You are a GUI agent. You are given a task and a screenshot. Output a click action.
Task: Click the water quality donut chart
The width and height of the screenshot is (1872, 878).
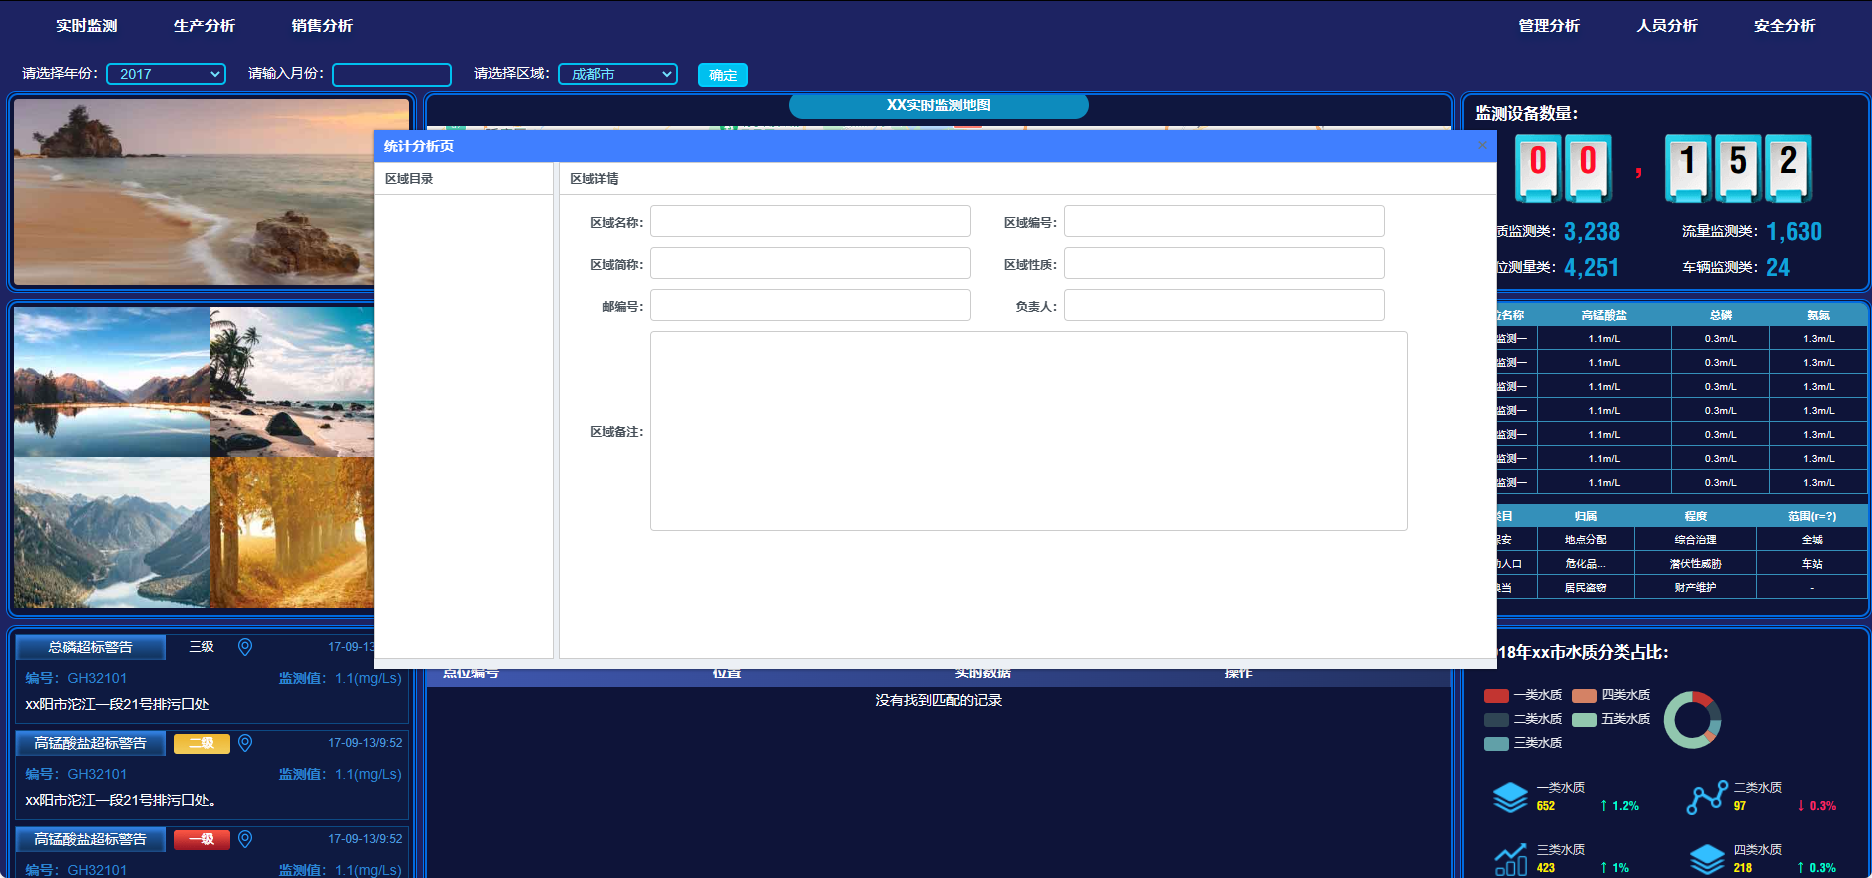coord(1692,720)
